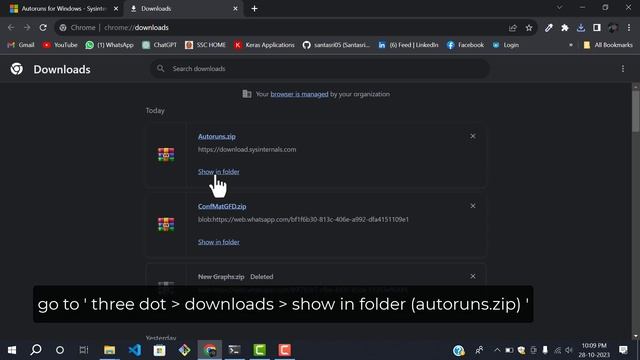This screenshot has width=640, height=360.
Task: Go back with the browser back arrow
Action: point(11,28)
